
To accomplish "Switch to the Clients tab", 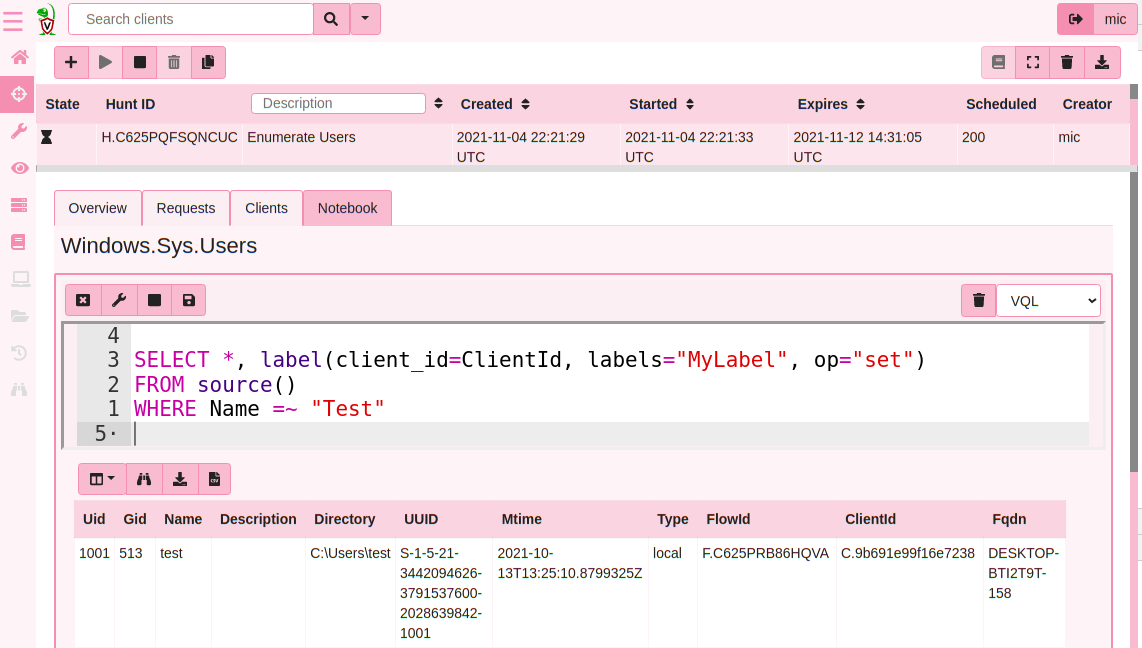I will coord(266,208).
